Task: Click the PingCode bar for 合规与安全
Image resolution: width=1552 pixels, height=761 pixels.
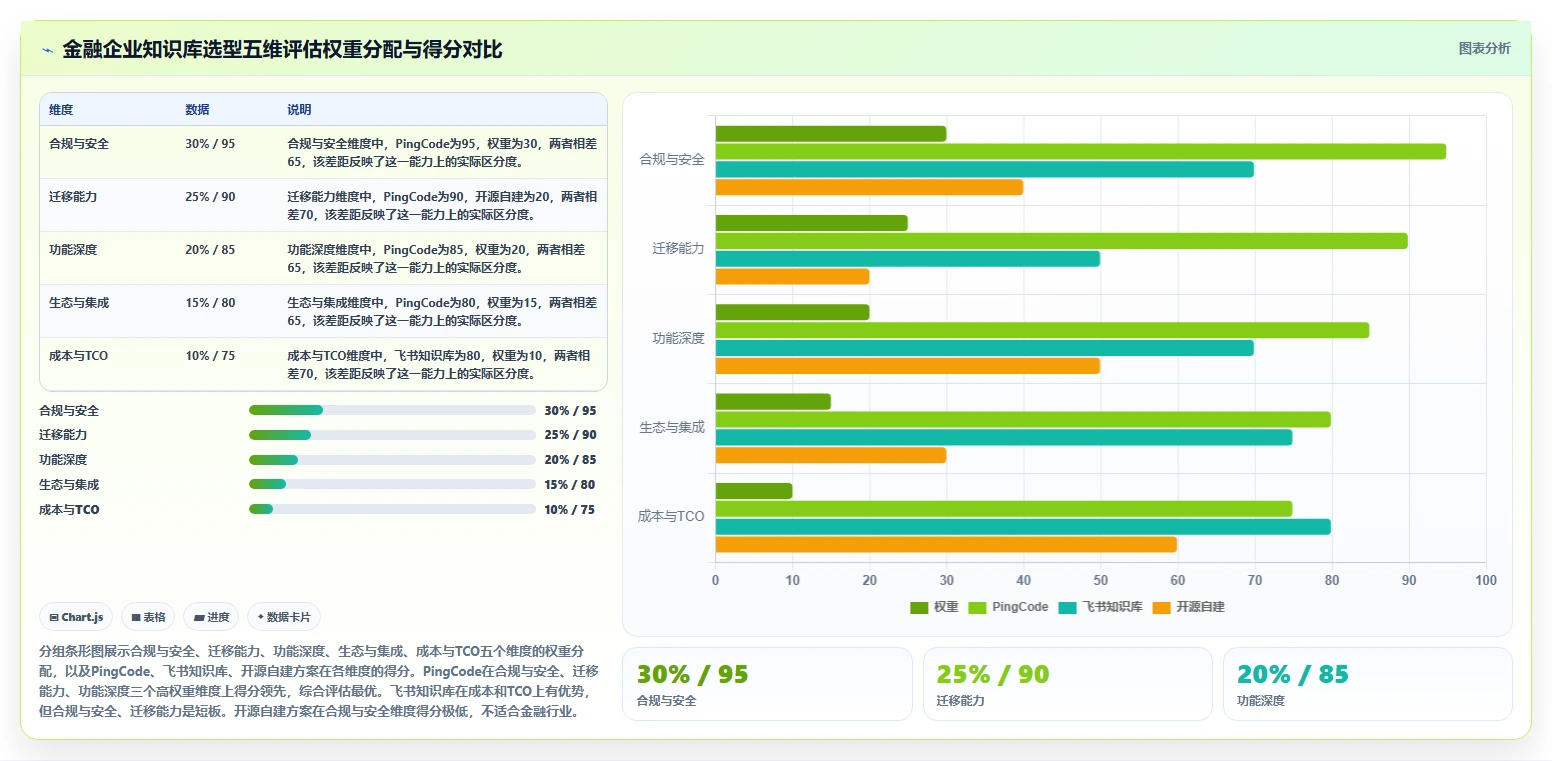Action: coord(1080,152)
